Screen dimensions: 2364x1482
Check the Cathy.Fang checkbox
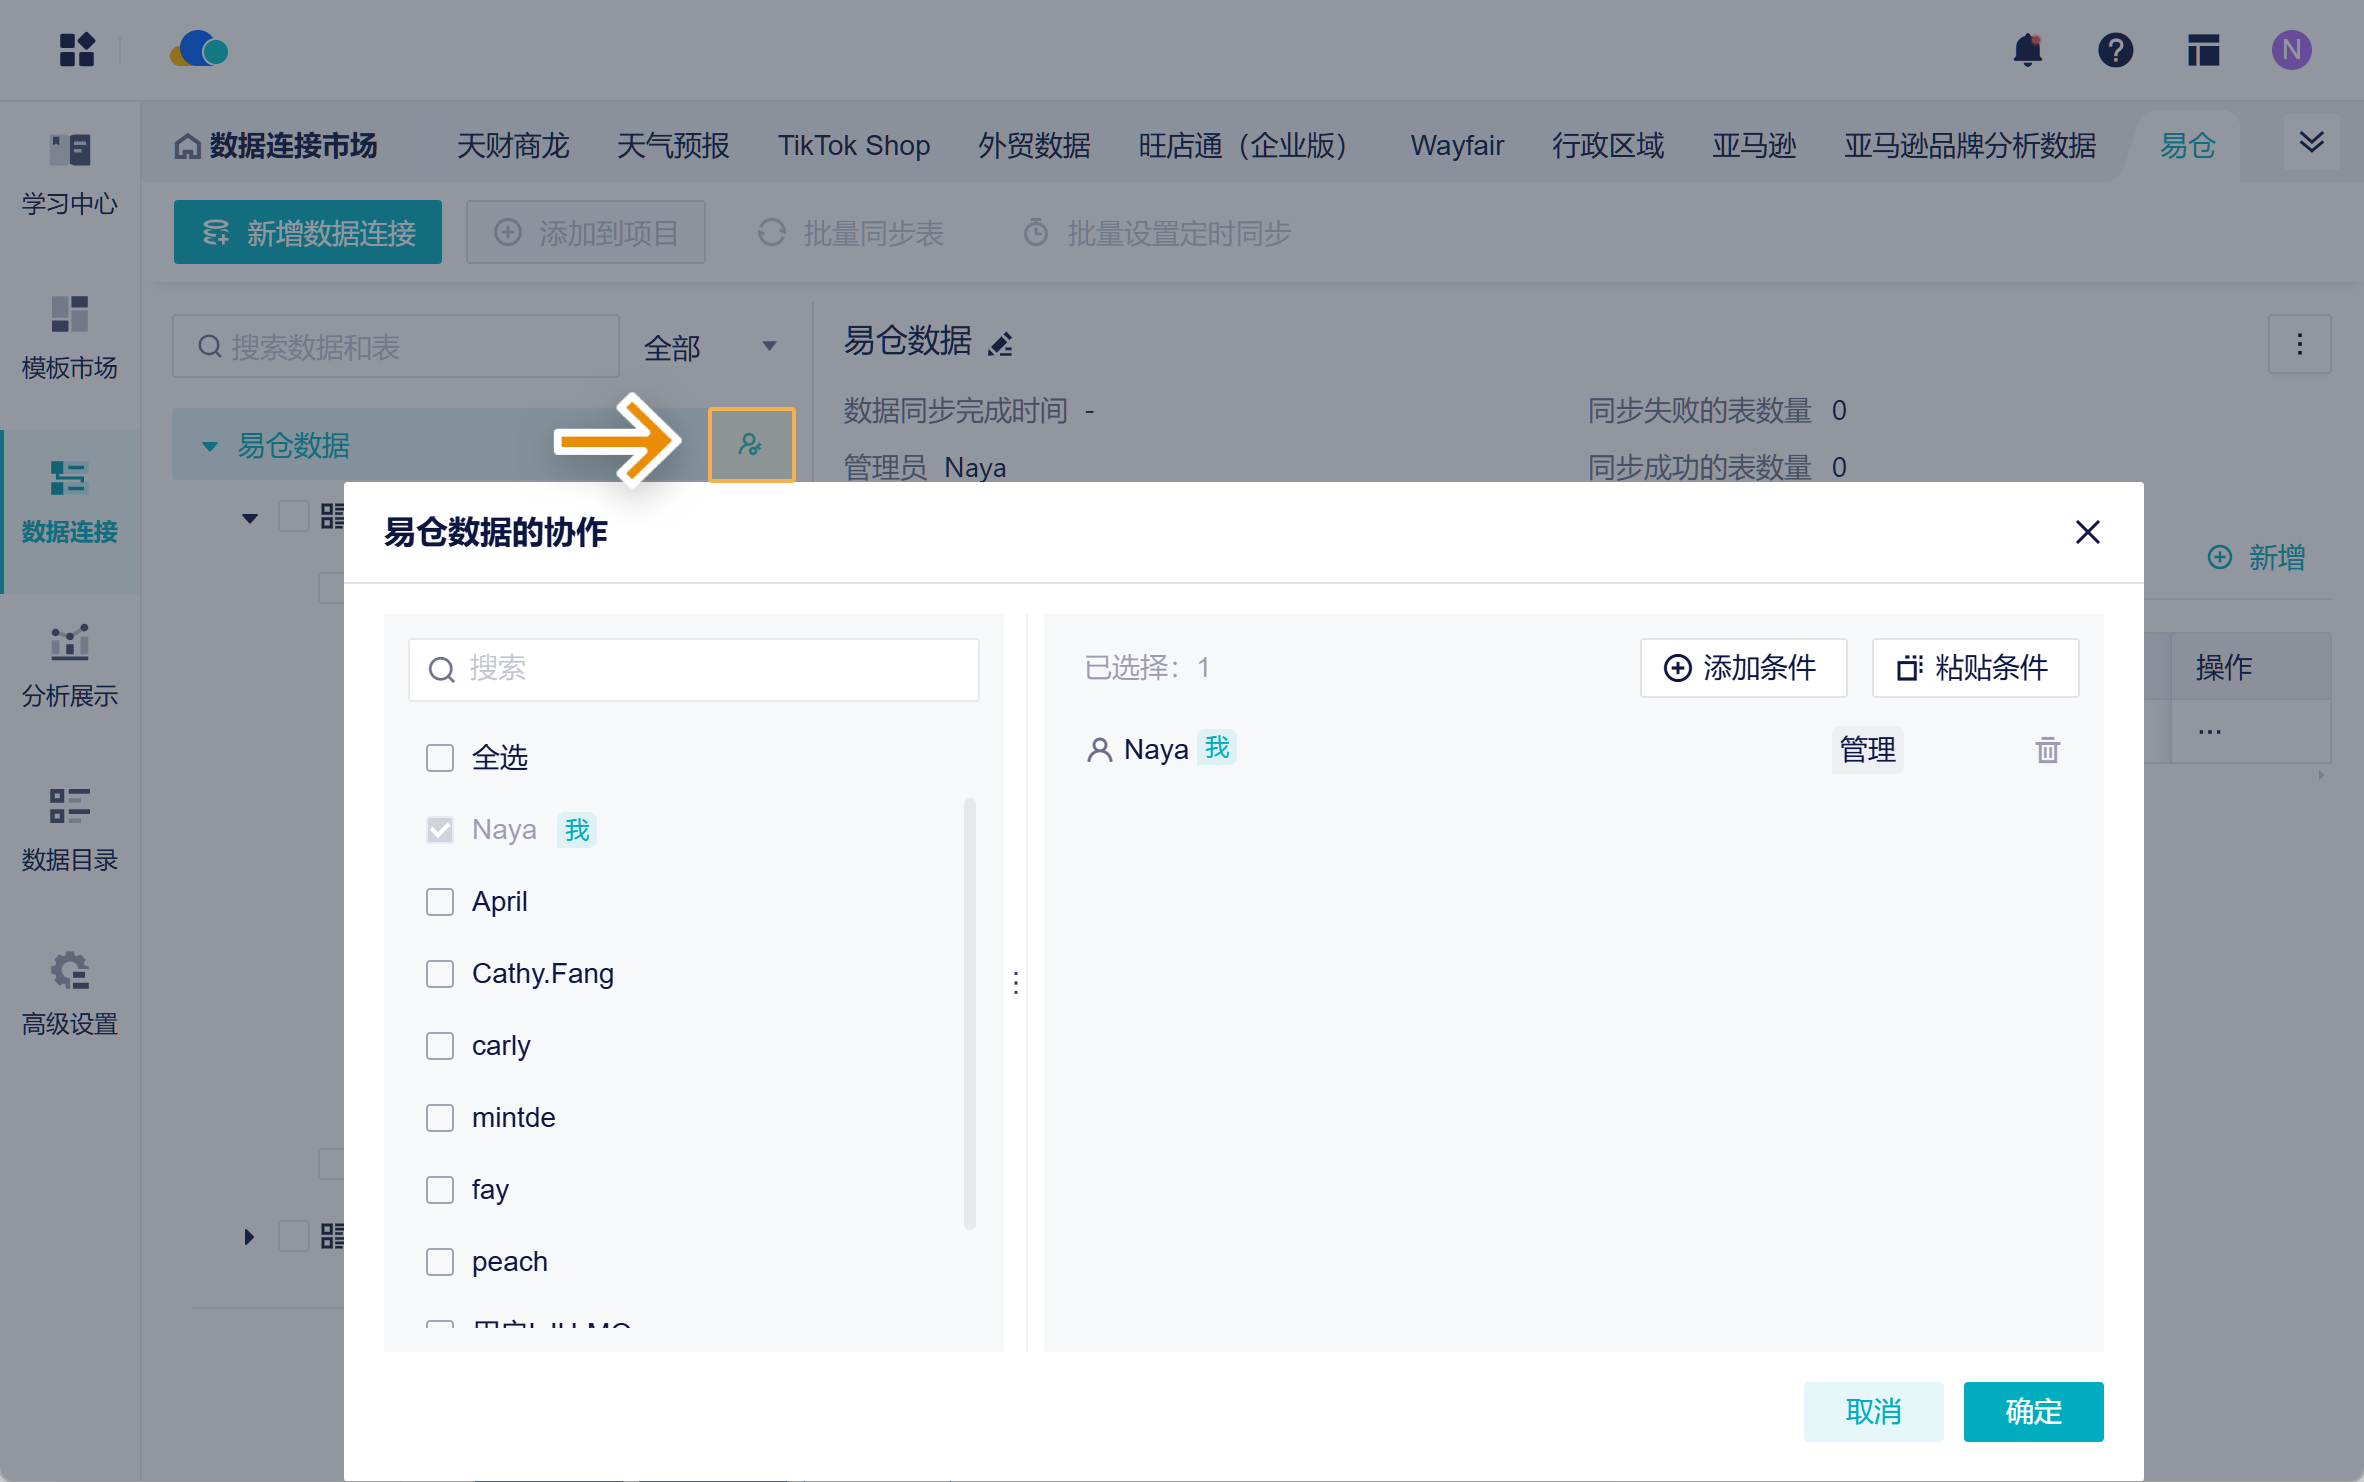pos(440,973)
